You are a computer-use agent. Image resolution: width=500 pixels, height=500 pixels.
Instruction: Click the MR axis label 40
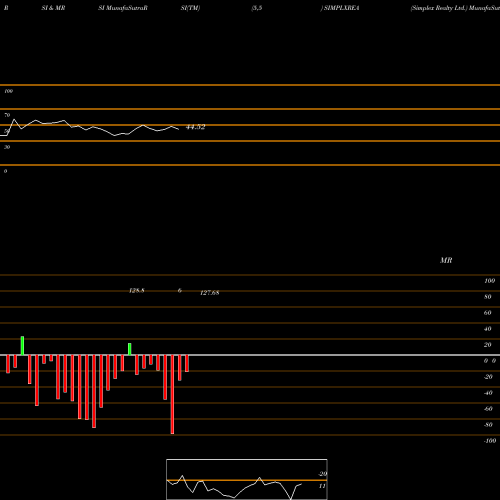[x=488, y=329]
